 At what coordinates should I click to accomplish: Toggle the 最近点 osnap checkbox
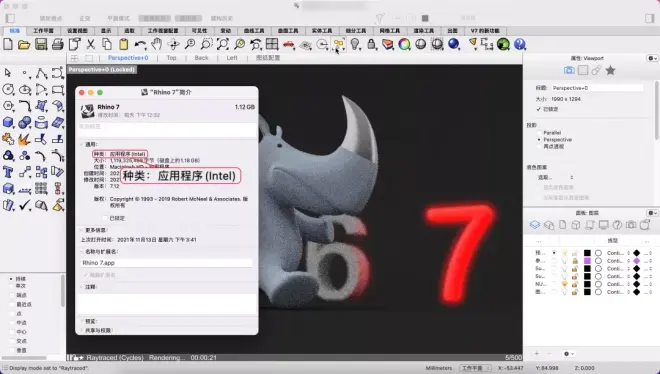(12, 304)
